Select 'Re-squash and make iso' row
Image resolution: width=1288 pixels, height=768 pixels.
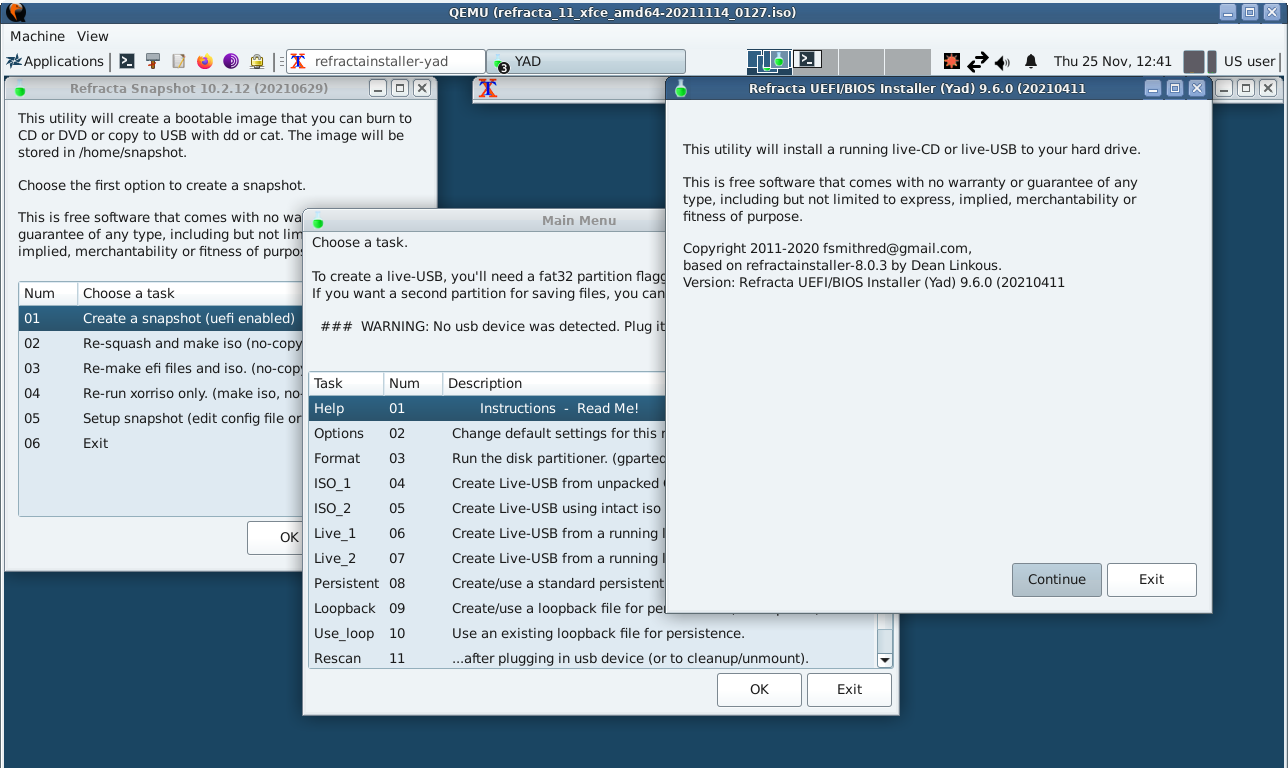pyautogui.click(x=161, y=343)
